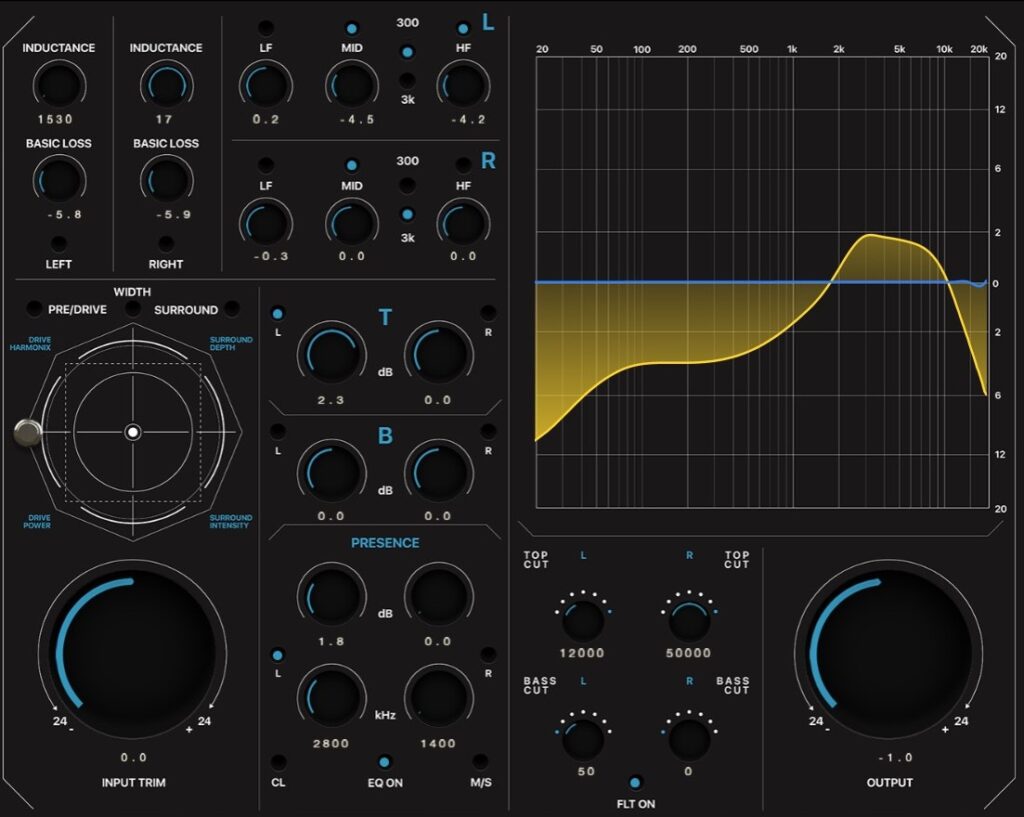
Task: Click the MID gain knob on the R channel
Action: [352, 222]
